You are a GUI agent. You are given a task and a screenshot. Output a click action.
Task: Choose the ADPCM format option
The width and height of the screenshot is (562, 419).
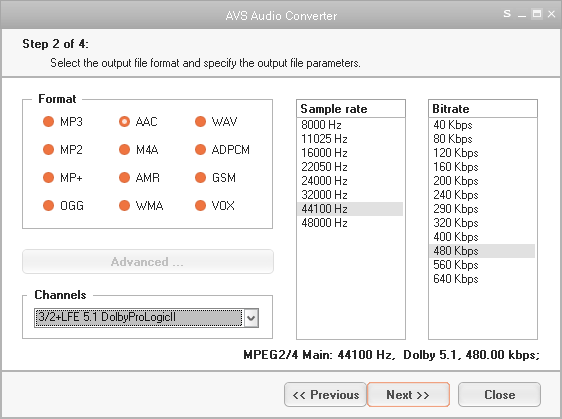click(x=200, y=149)
